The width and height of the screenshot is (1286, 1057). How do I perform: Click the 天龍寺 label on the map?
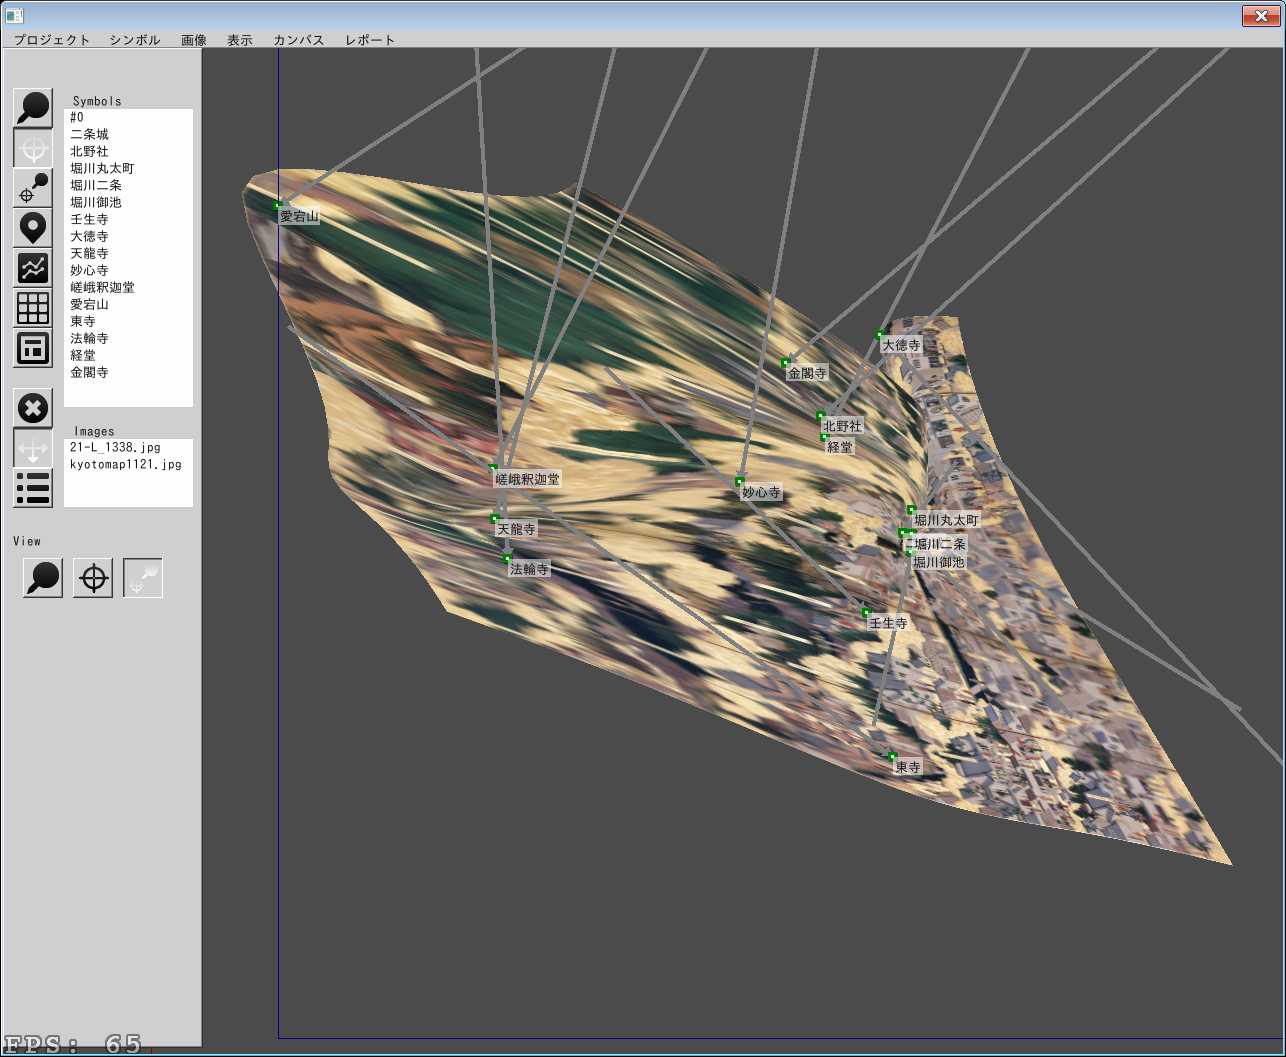pos(517,529)
